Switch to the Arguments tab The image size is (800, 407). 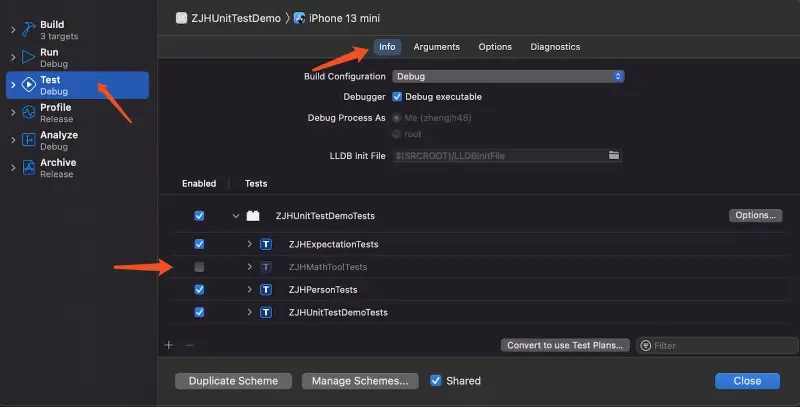click(x=436, y=47)
